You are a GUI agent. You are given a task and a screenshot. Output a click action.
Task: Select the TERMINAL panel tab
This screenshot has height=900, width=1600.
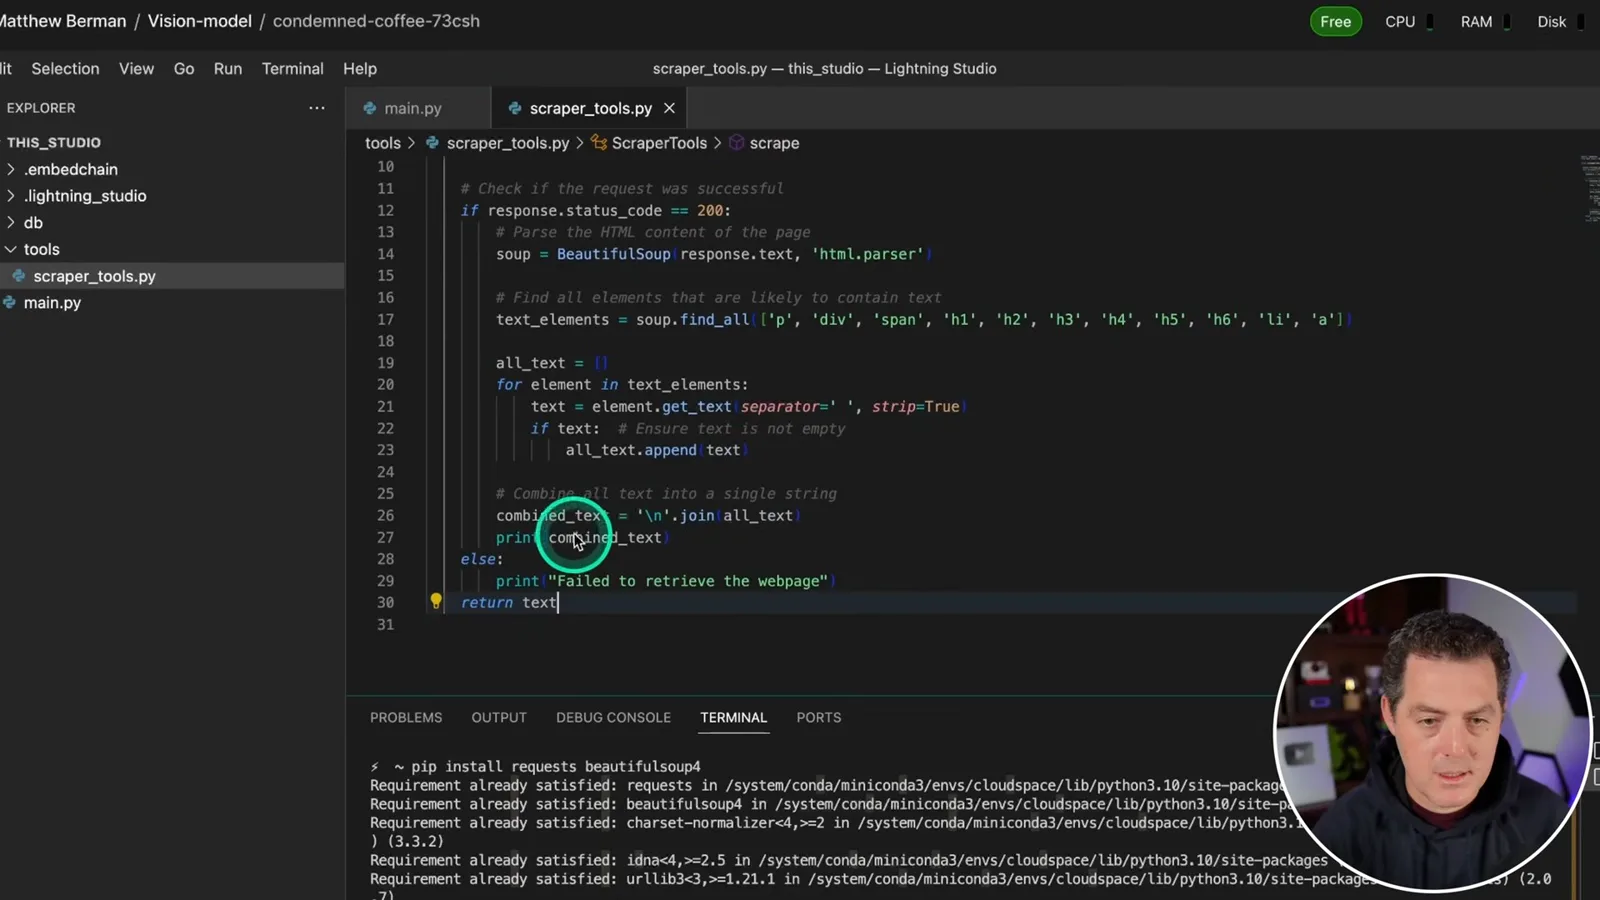pos(733,717)
